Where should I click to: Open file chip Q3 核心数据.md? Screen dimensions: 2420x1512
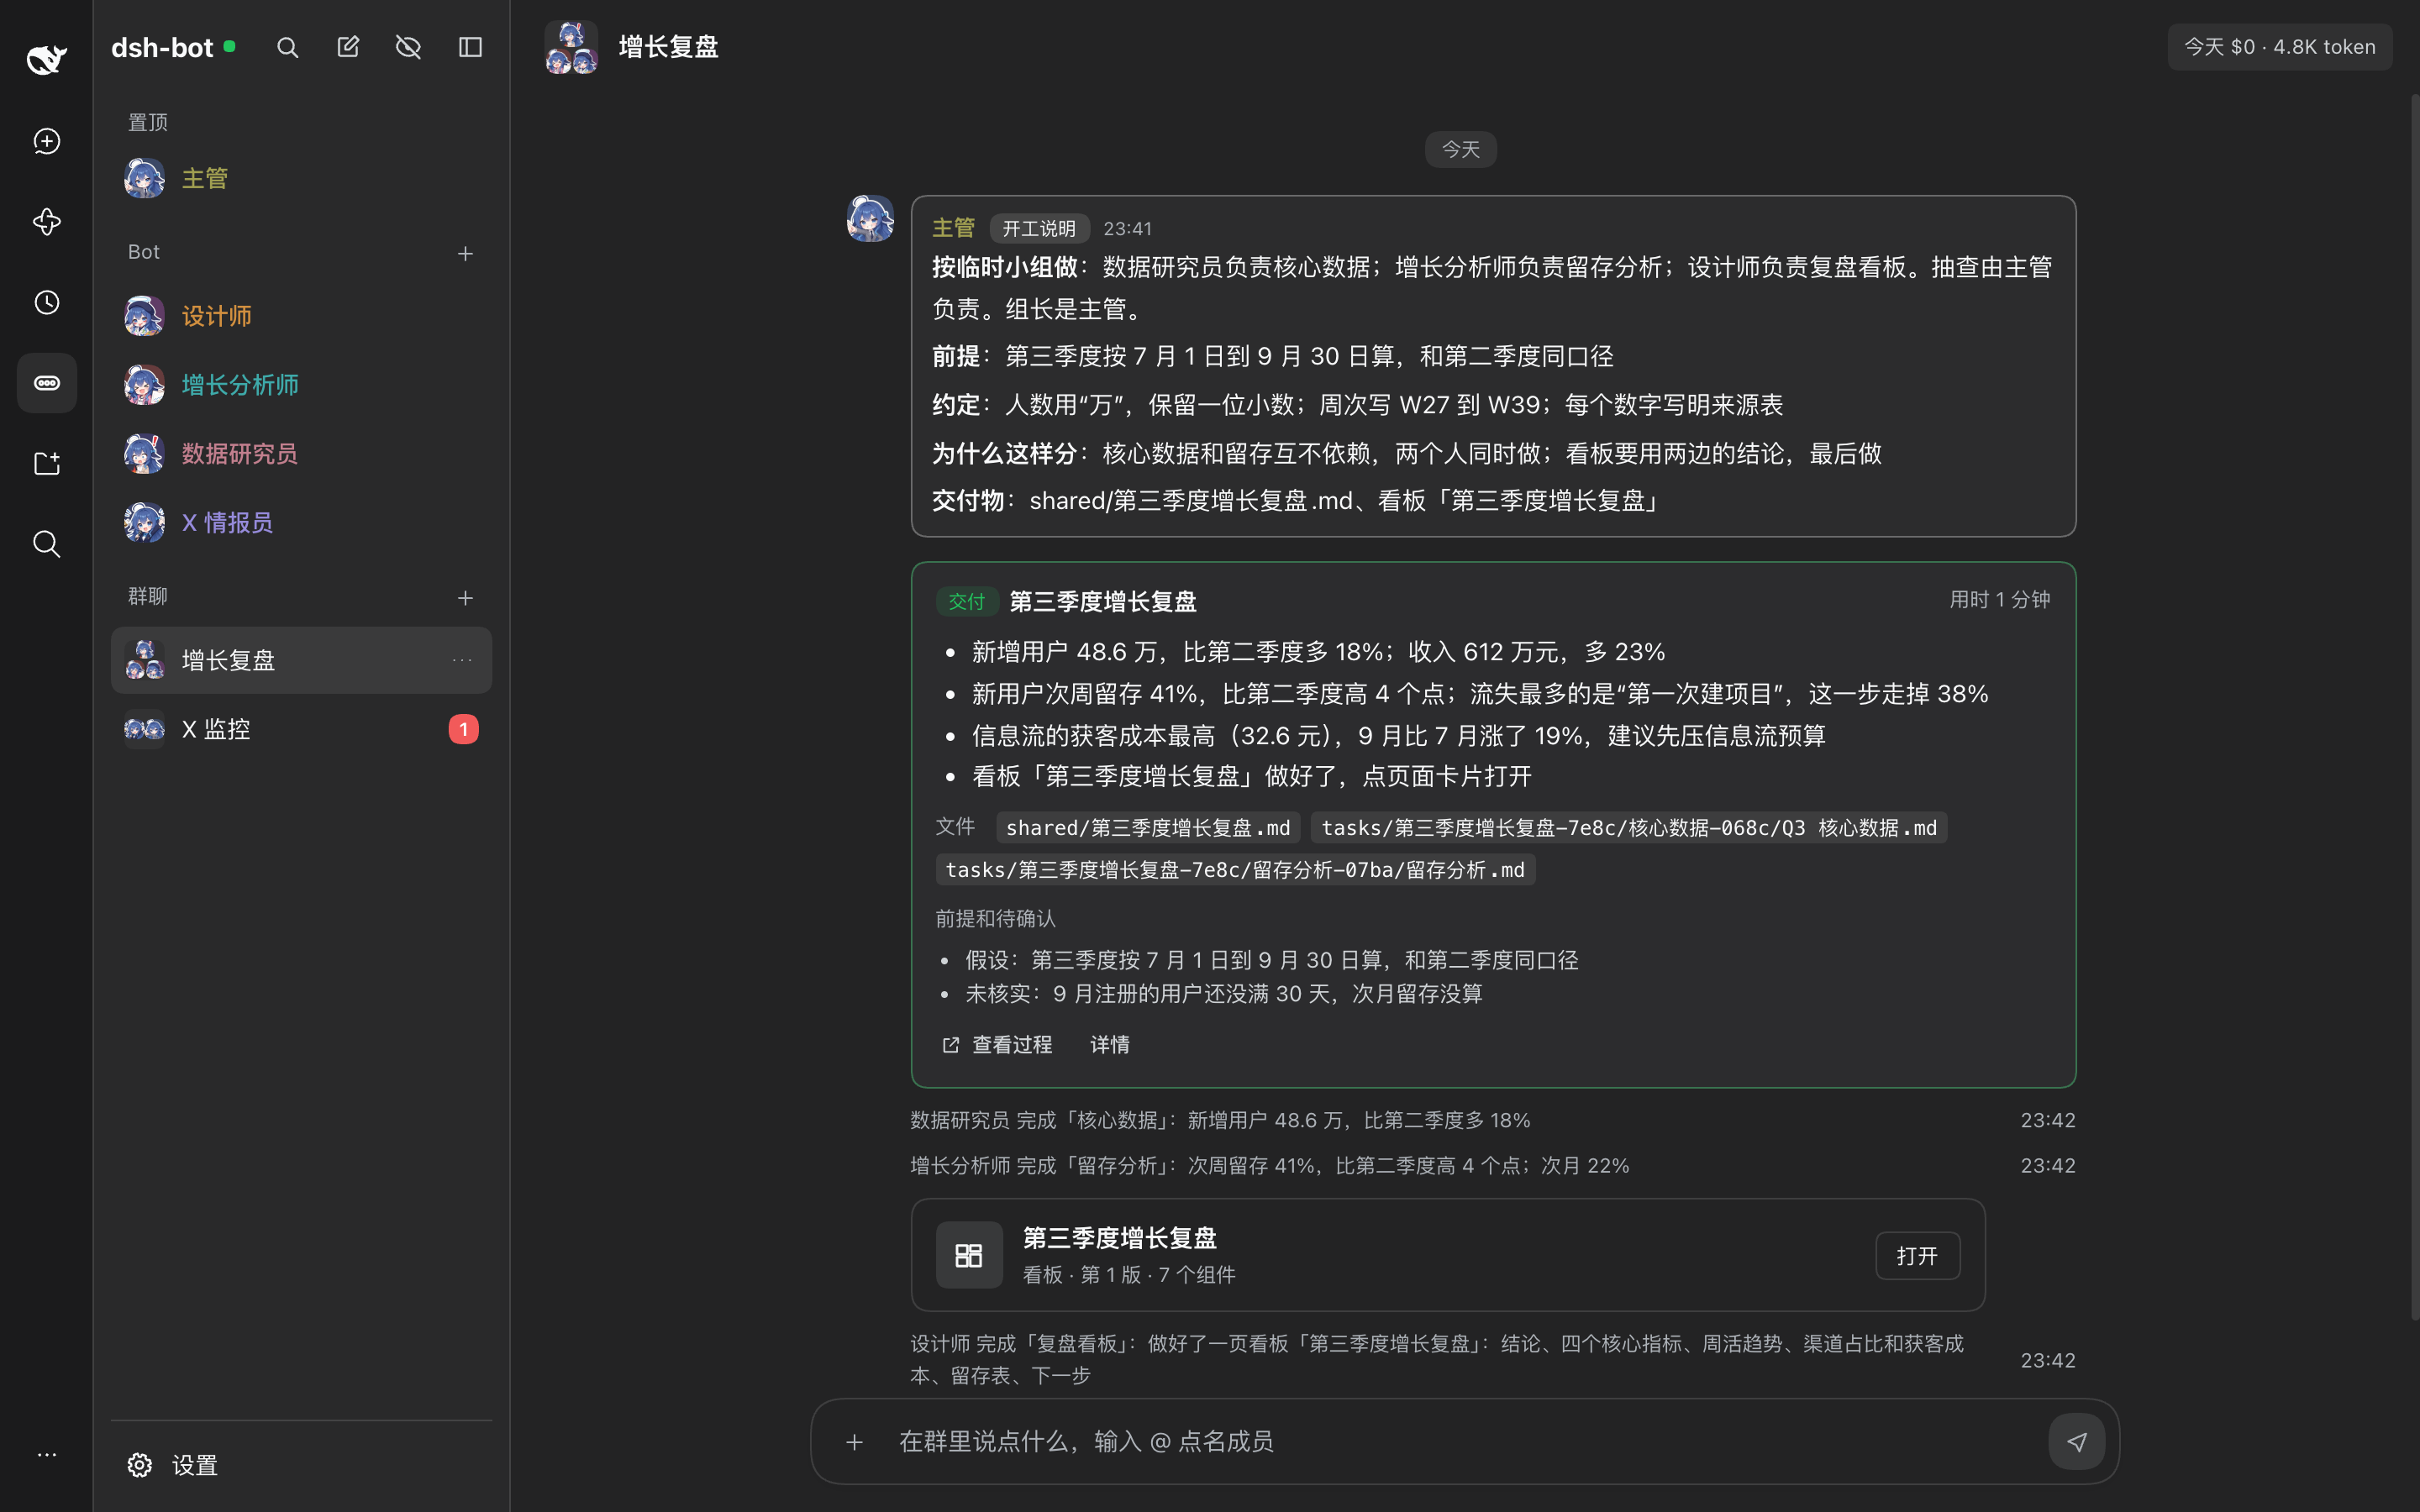[x=1629, y=828]
